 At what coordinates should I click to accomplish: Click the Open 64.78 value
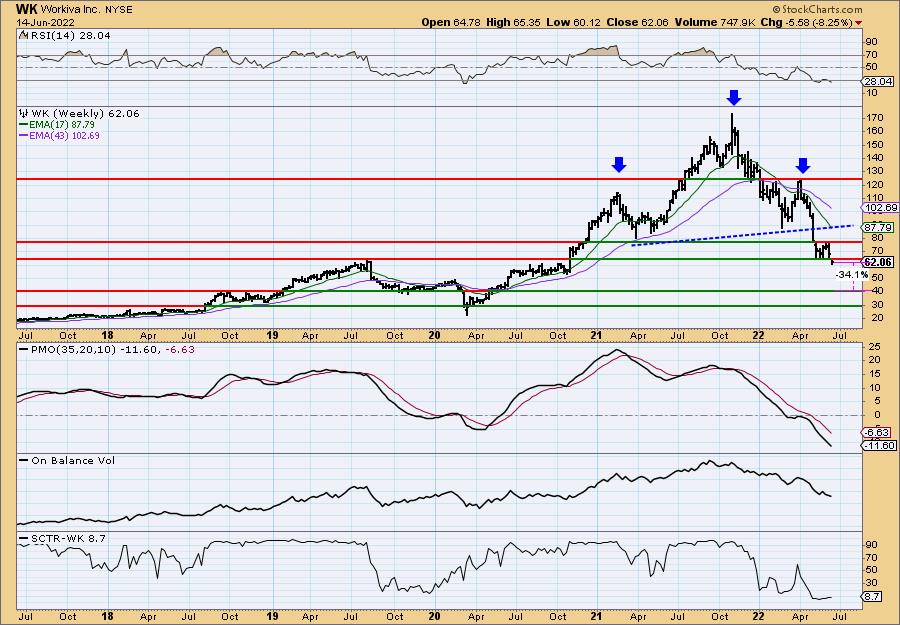point(452,22)
